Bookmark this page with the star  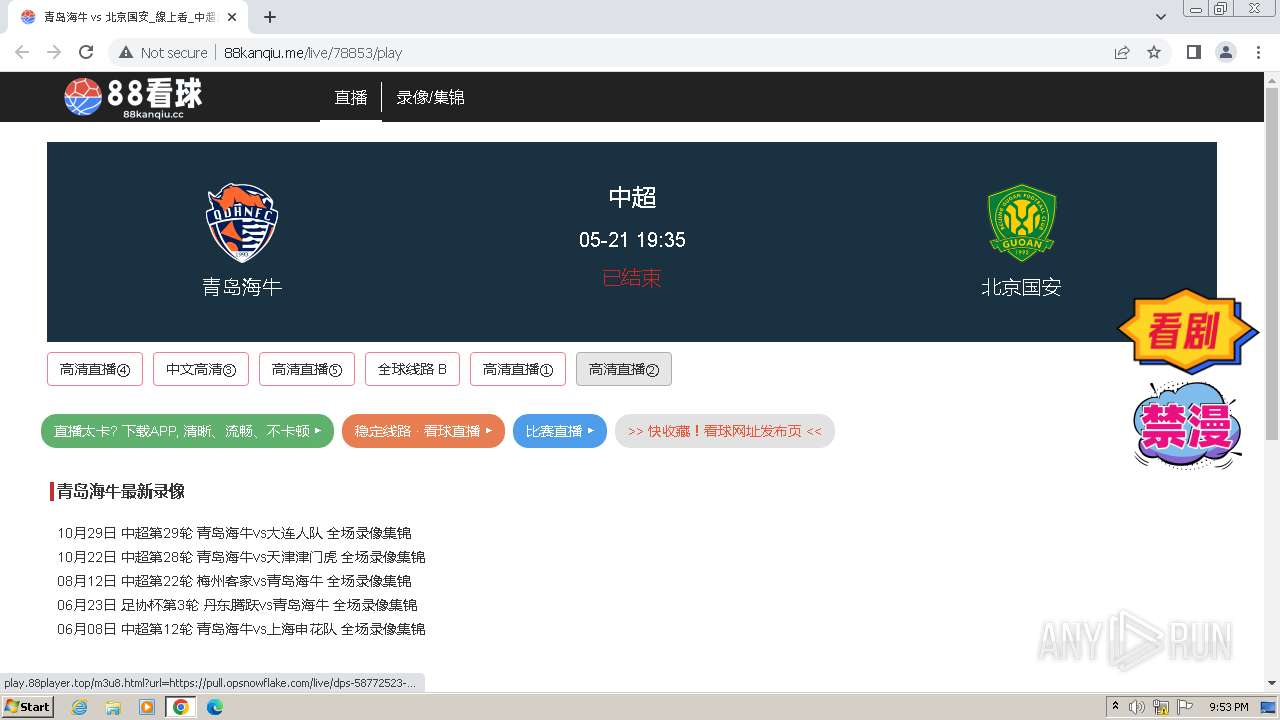[1154, 52]
